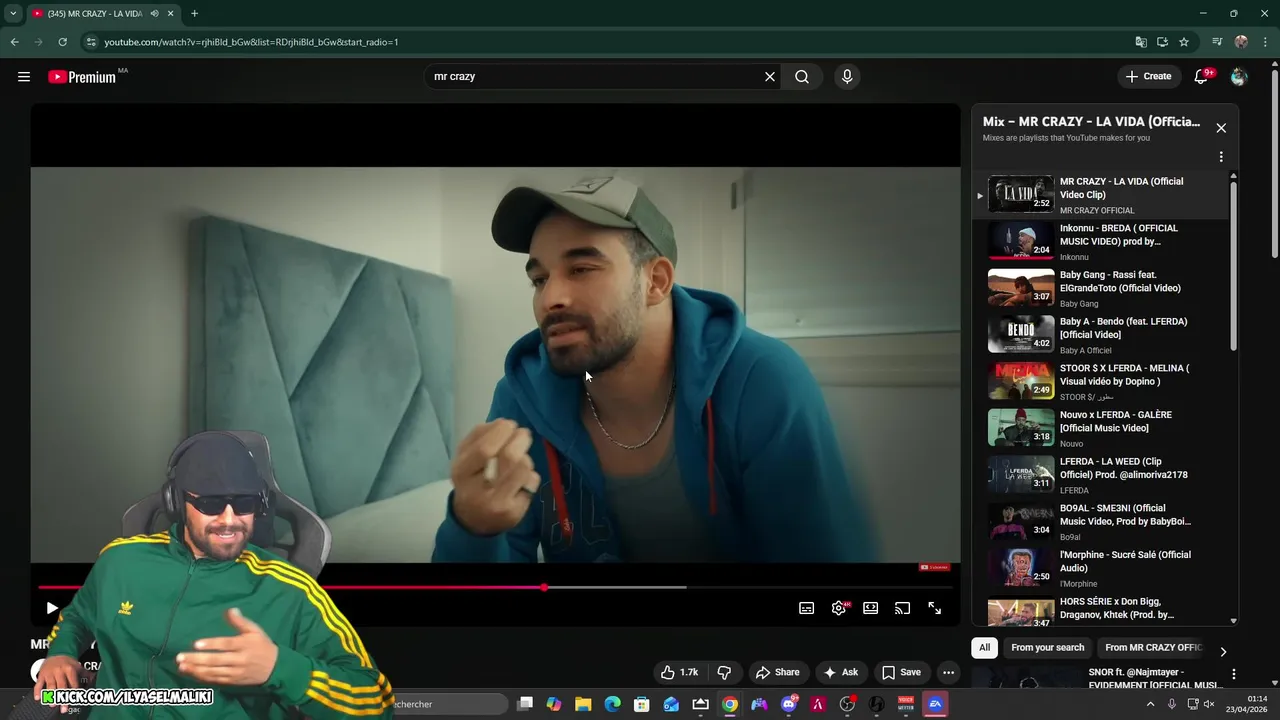The image size is (1280, 720).
Task: Open Microsoft Edge from the taskbar
Action: click(x=612, y=704)
